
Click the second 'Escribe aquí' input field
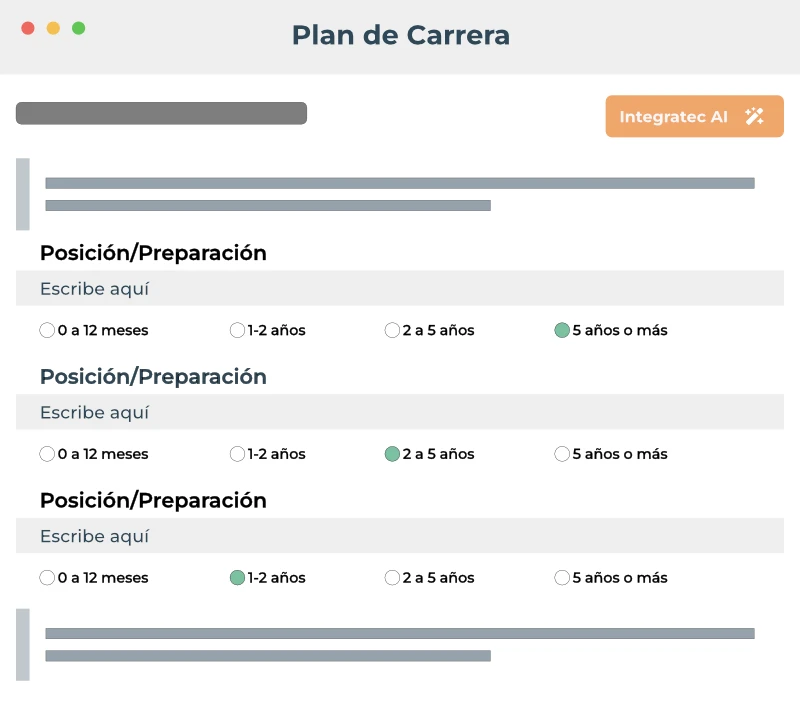pos(400,412)
